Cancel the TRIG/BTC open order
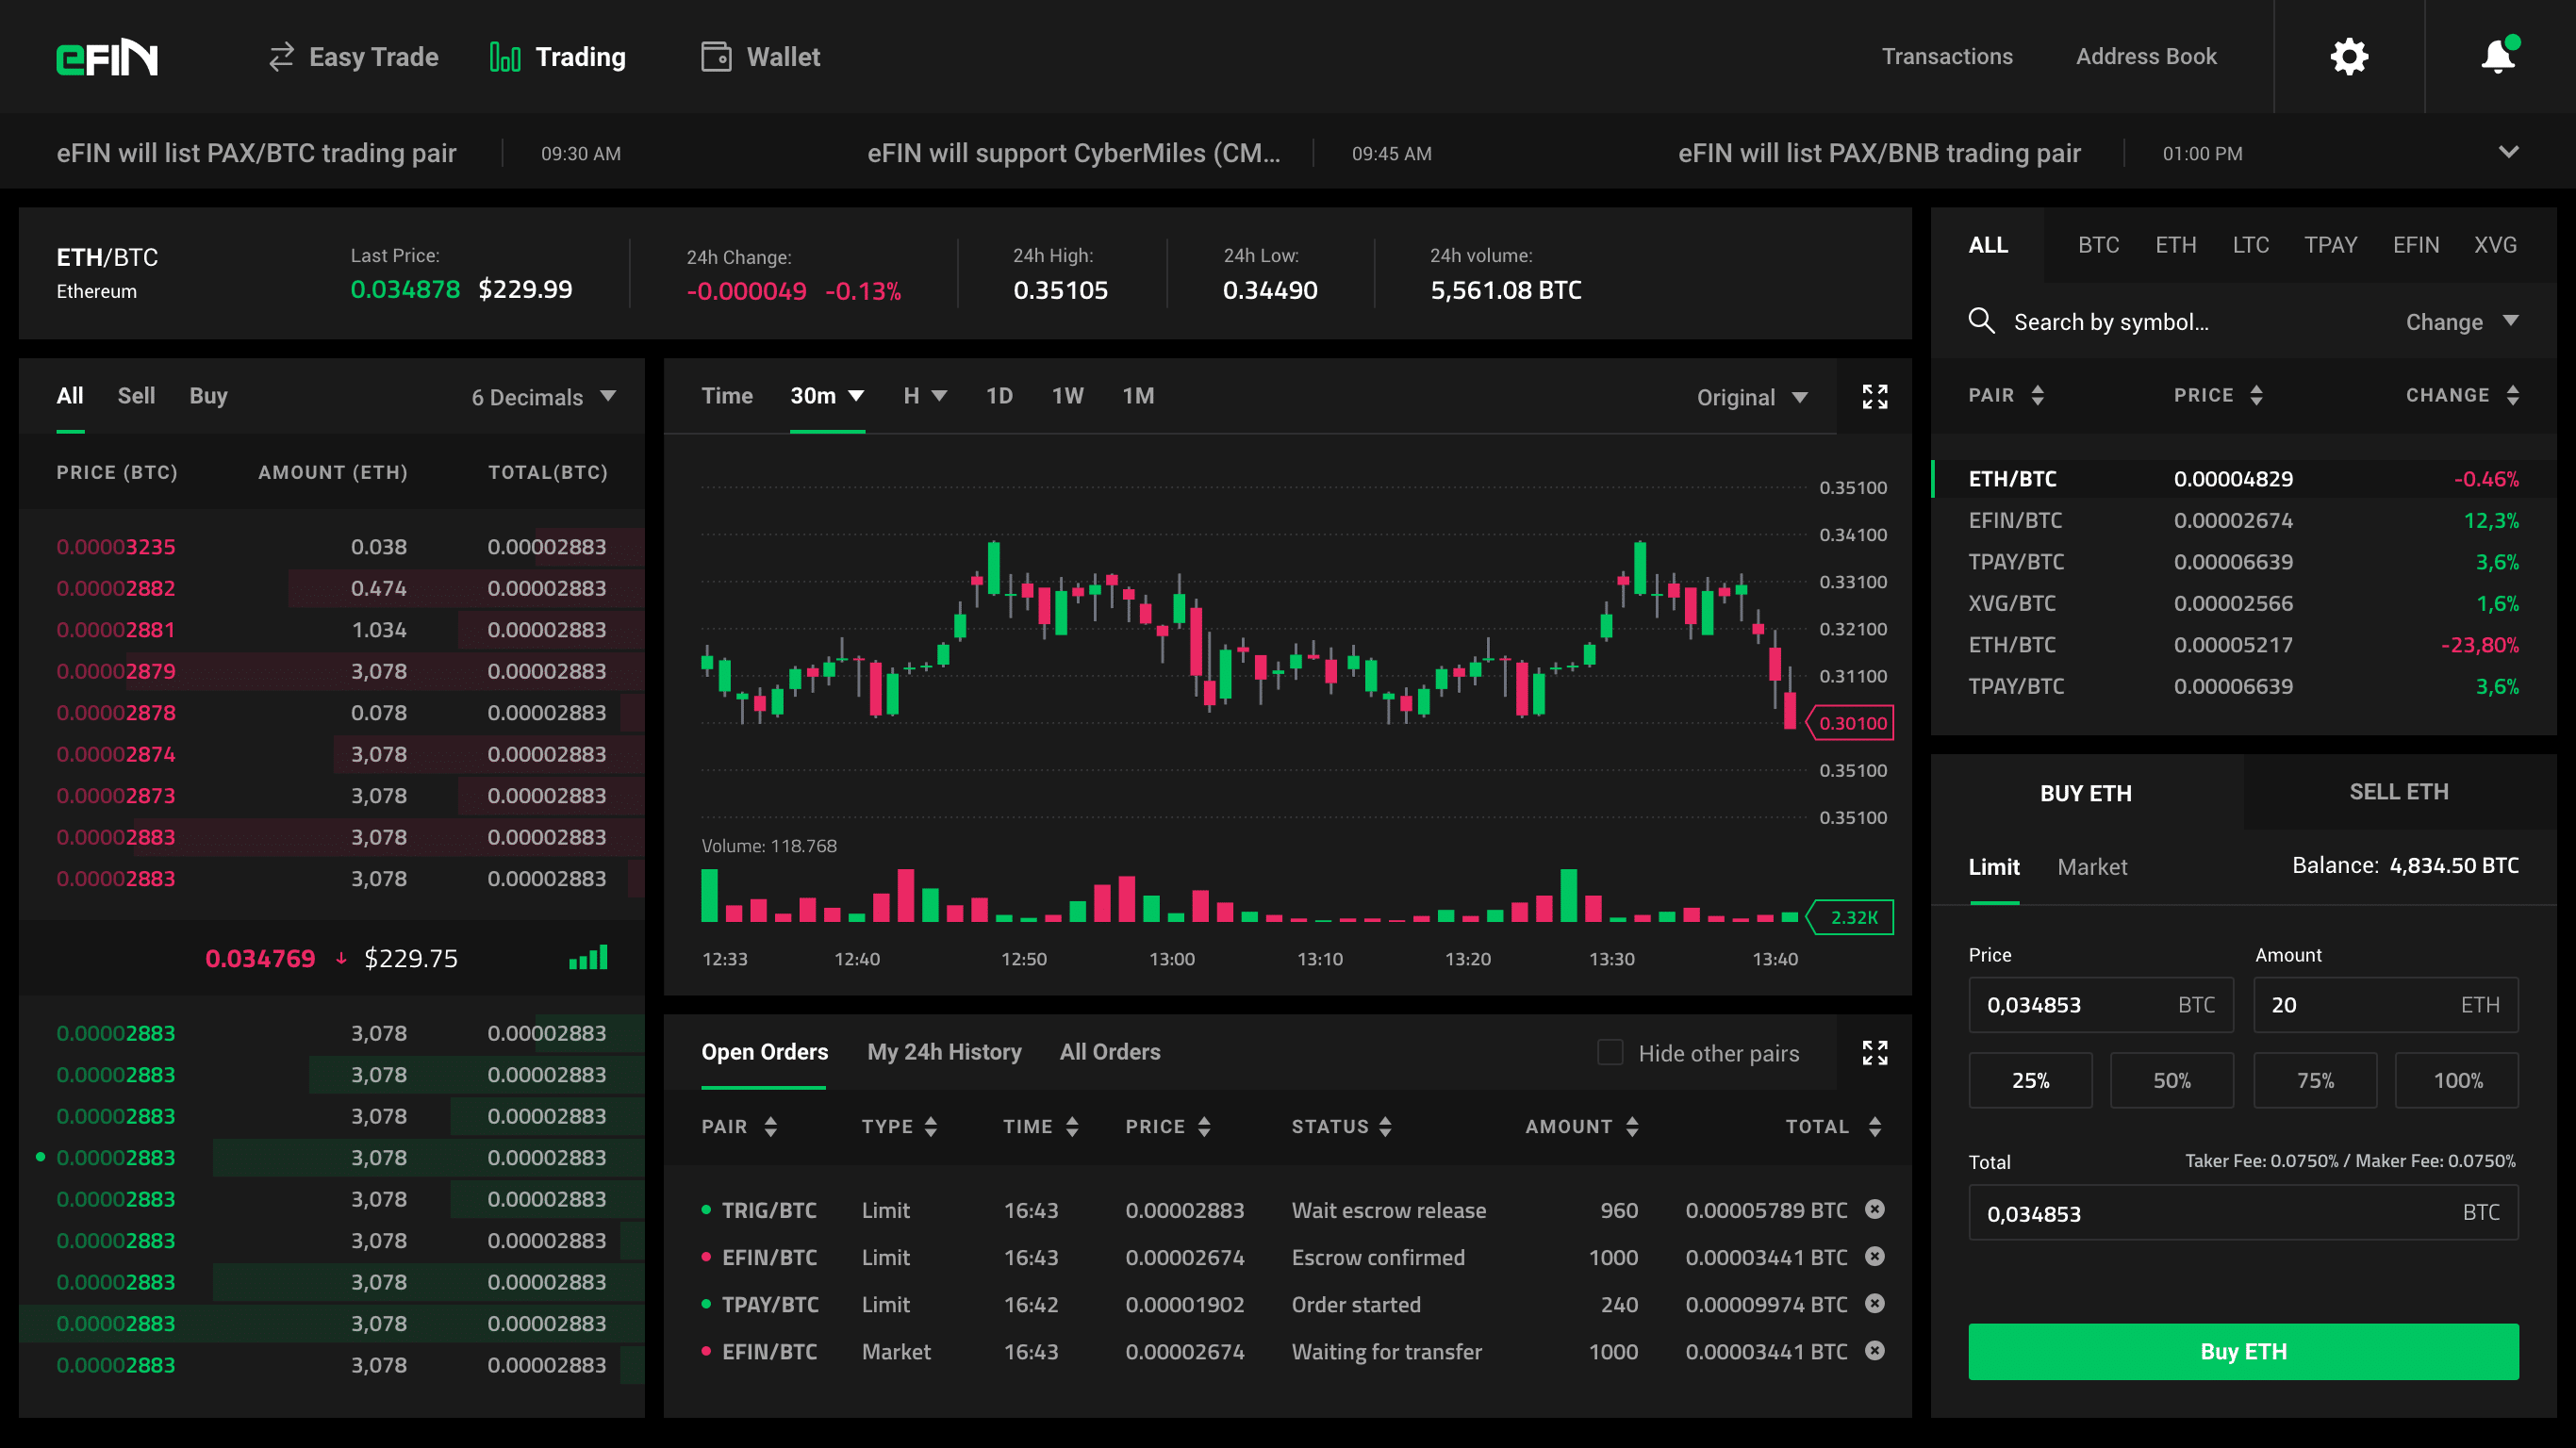Screen dimensions: 2576x1448 tap(1874, 1209)
